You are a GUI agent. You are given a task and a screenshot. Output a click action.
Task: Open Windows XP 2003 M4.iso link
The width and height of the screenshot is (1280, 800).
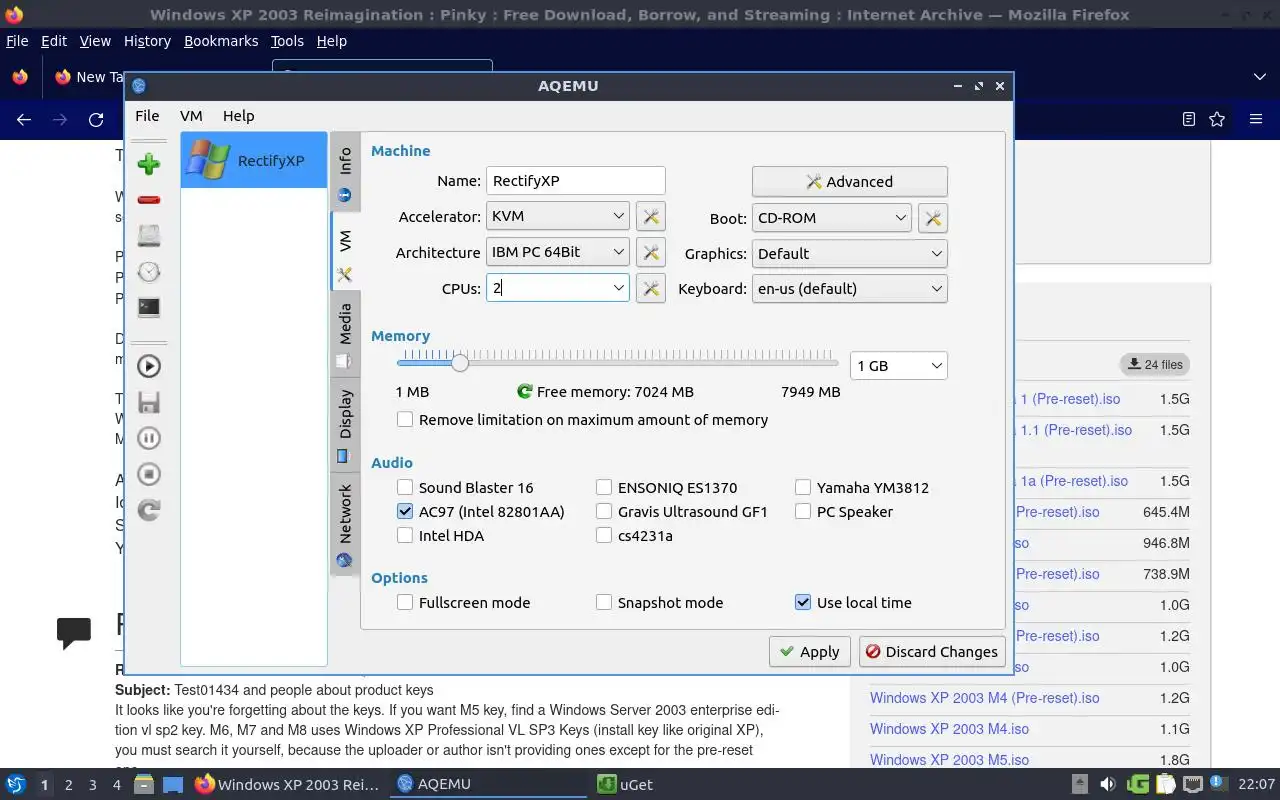949,729
